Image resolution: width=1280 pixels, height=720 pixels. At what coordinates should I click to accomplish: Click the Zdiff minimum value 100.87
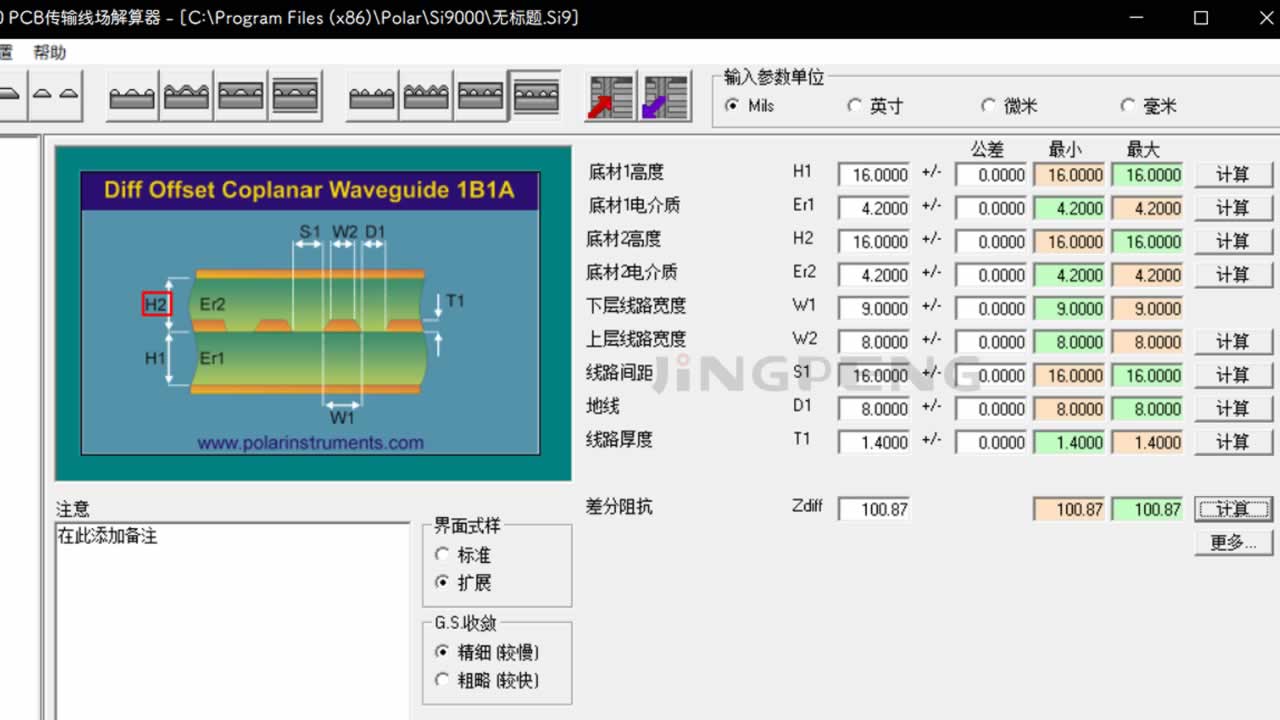pos(1069,509)
